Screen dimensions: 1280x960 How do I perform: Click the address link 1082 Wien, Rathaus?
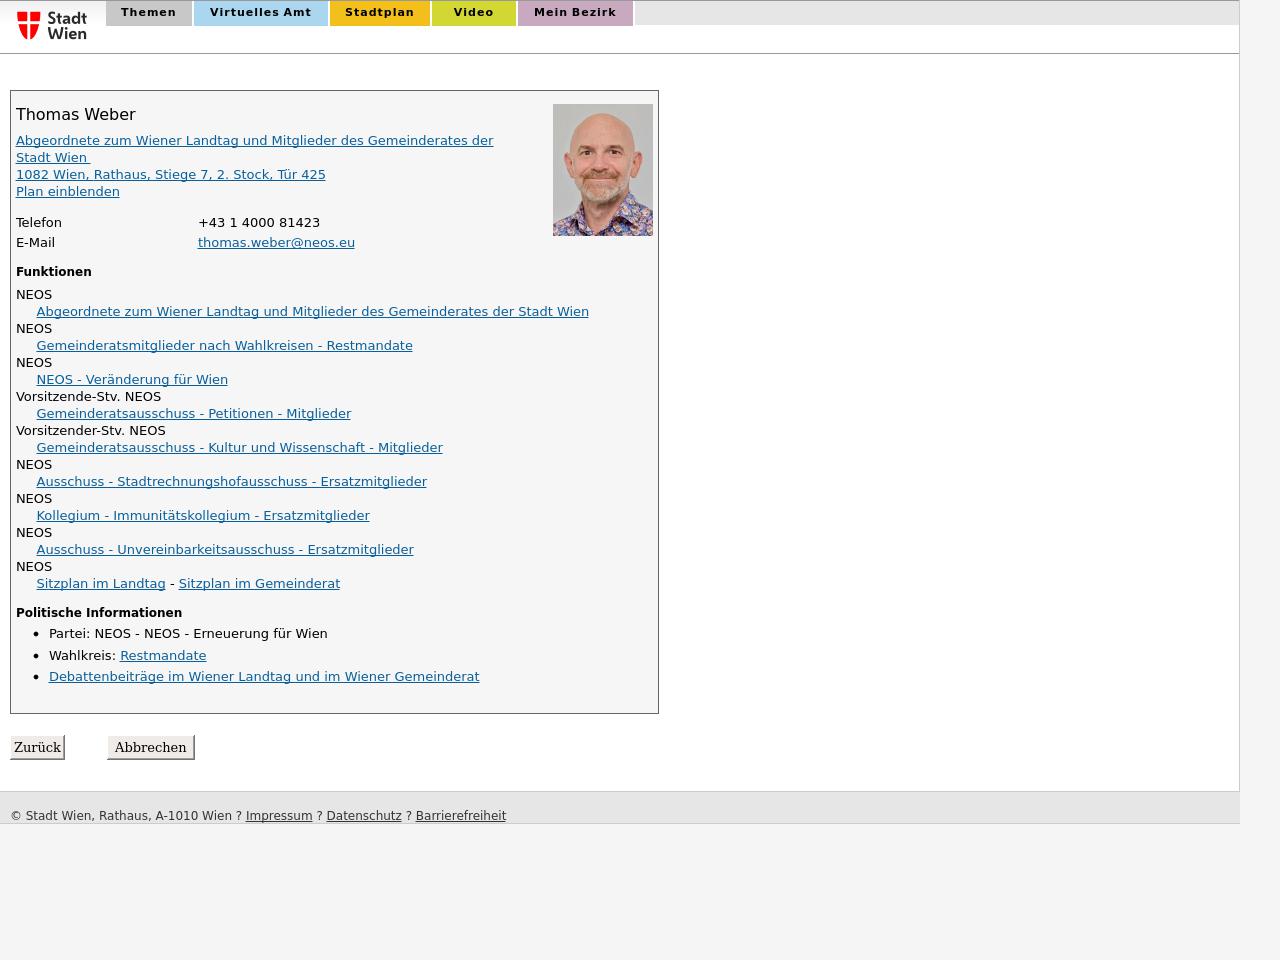(171, 174)
